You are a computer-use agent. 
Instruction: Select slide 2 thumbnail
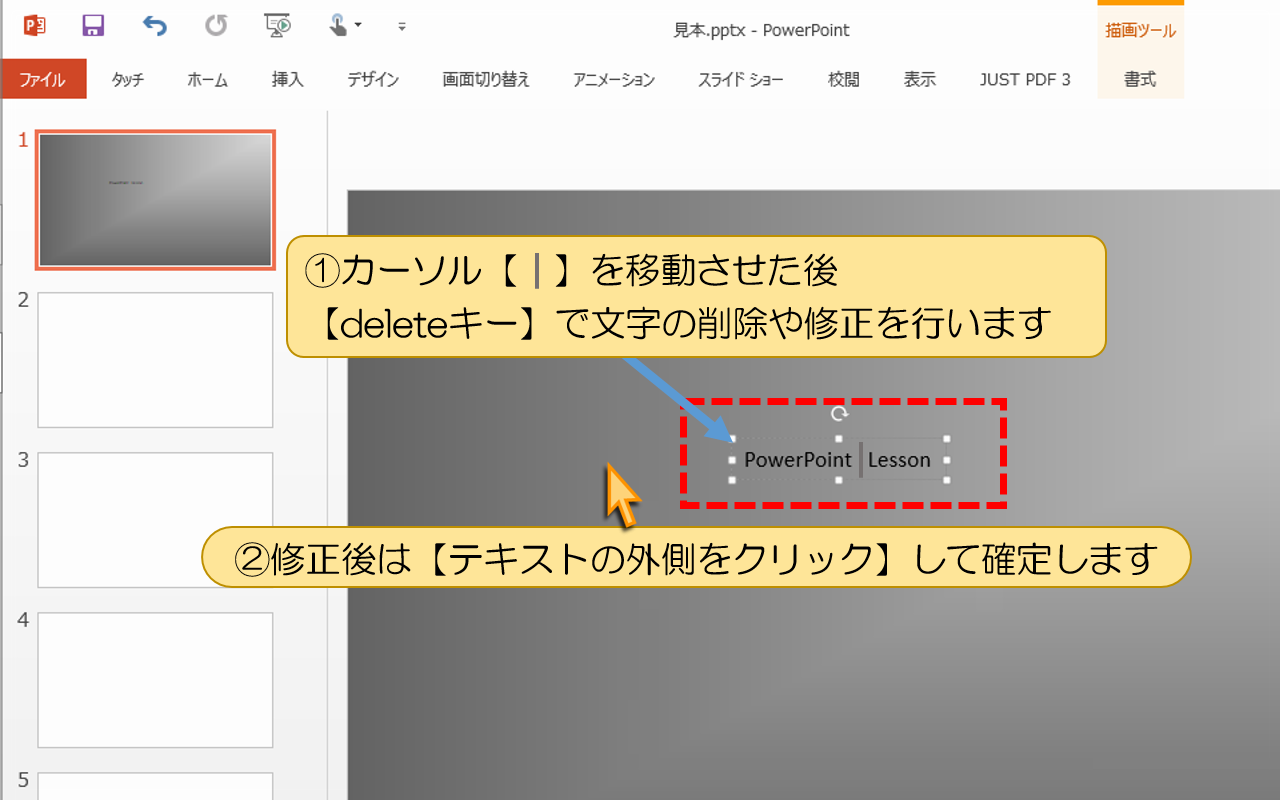coord(155,360)
